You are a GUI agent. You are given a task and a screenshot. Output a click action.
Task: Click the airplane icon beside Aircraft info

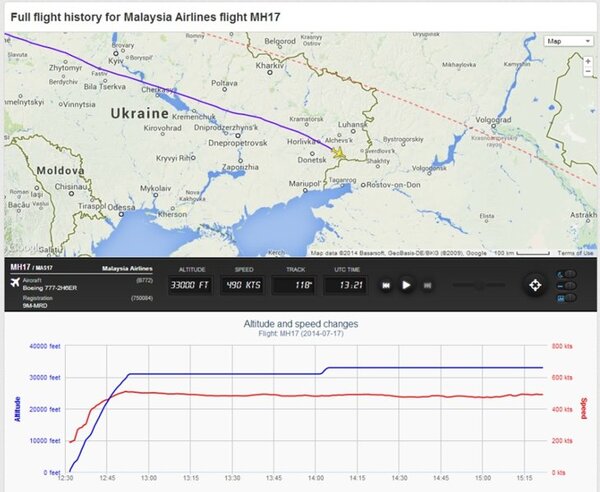coord(15,283)
